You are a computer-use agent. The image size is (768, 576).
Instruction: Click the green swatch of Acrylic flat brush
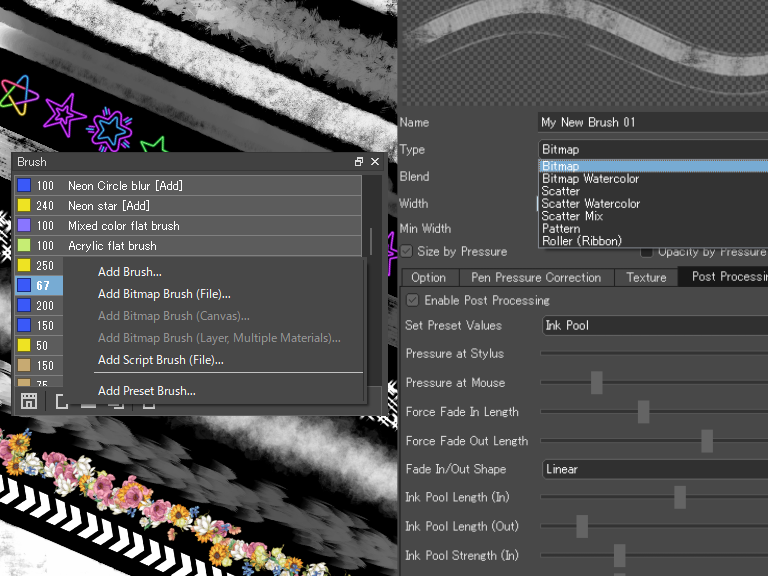click(24, 245)
